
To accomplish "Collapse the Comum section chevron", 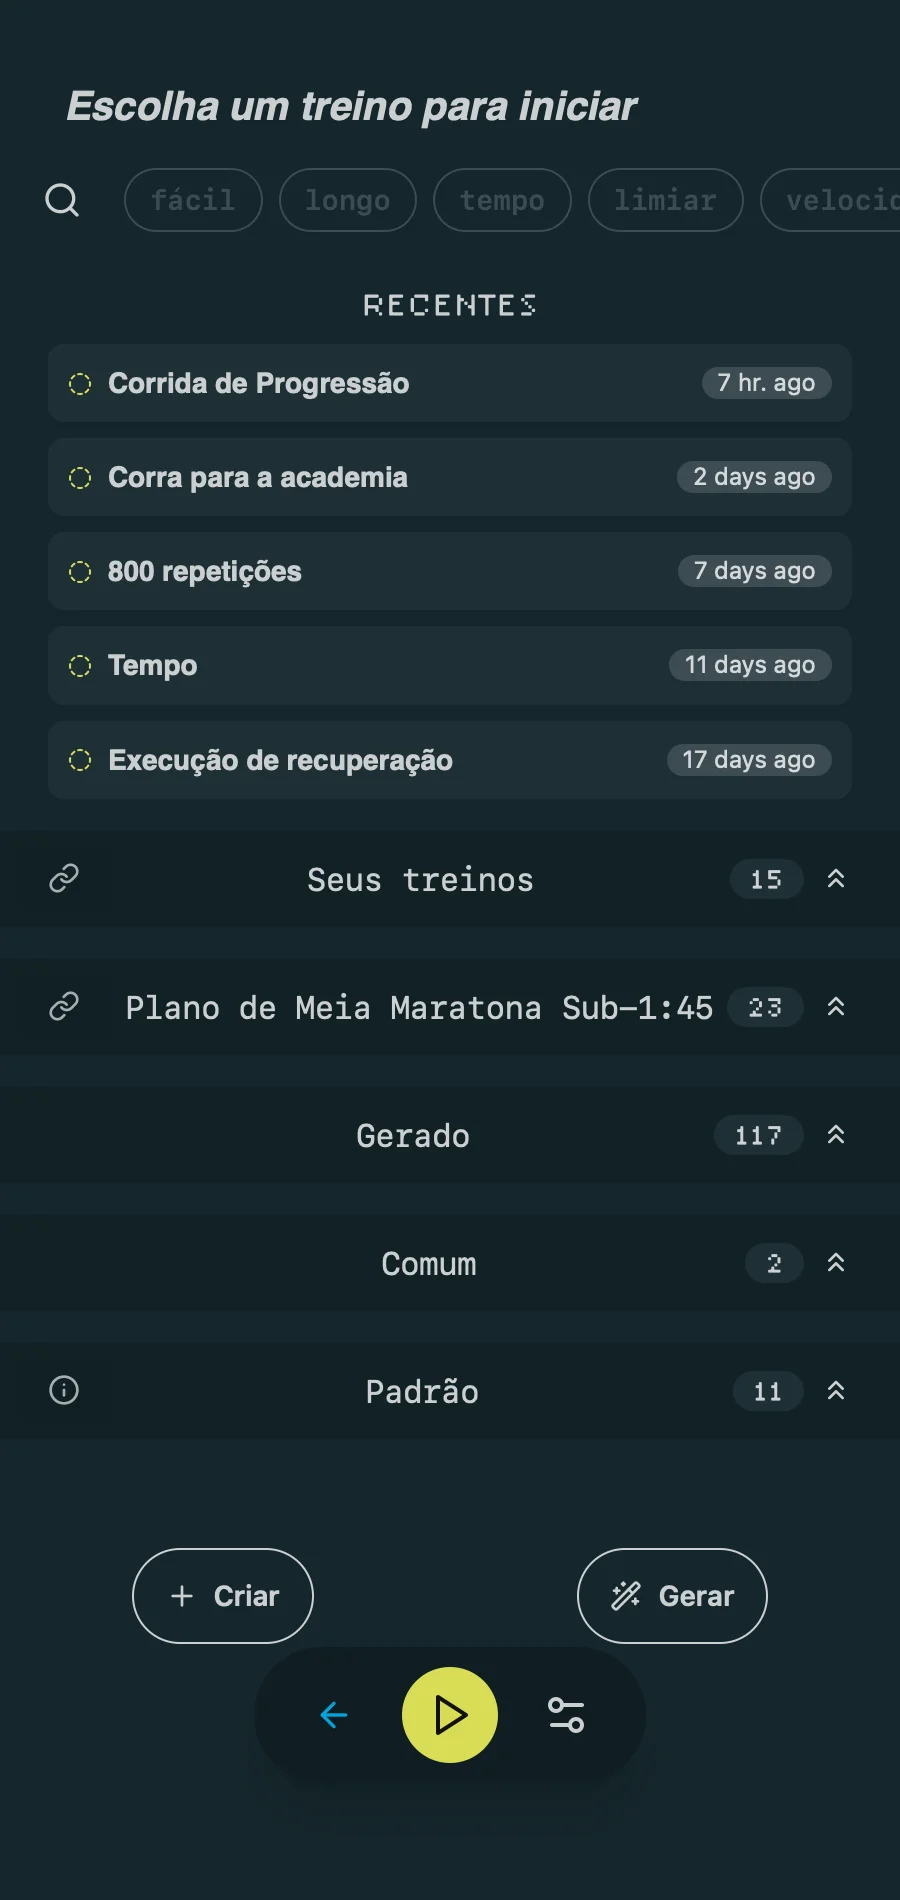I will (836, 1263).
